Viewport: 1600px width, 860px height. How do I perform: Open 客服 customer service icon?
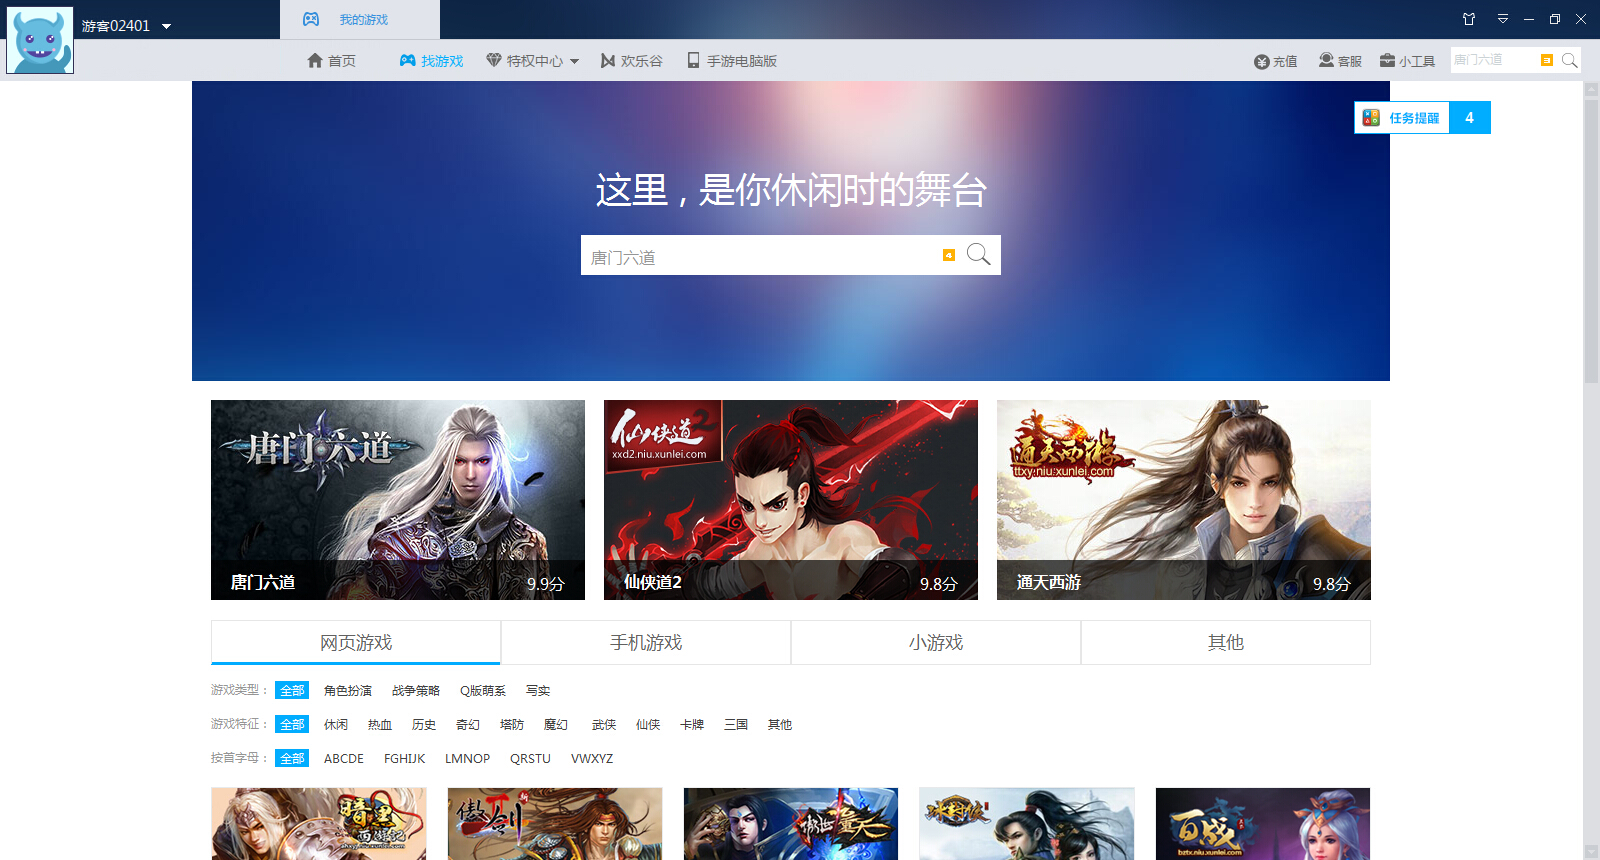point(1326,61)
